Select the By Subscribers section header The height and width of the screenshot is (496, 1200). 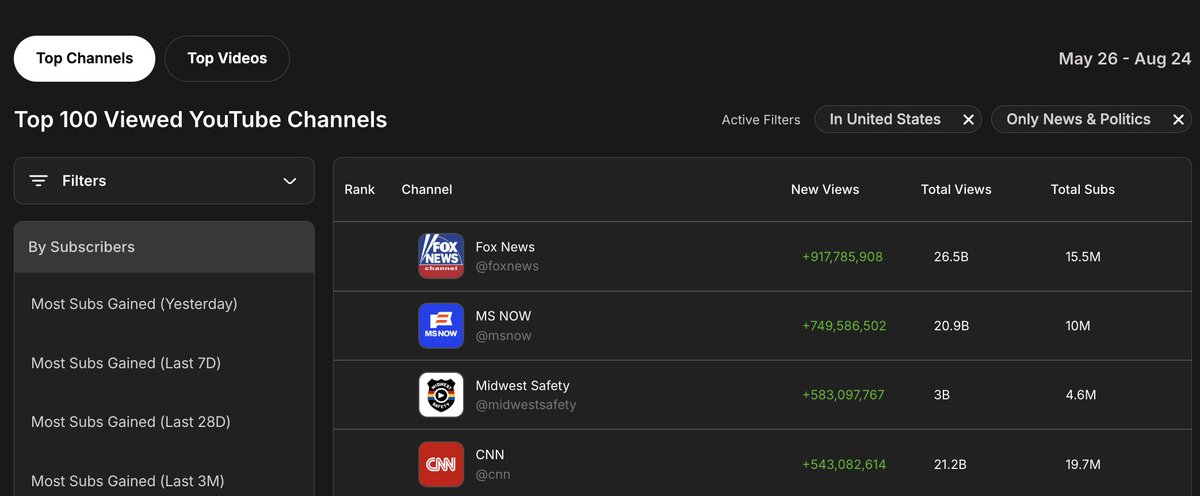pyautogui.click(x=164, y=247)
